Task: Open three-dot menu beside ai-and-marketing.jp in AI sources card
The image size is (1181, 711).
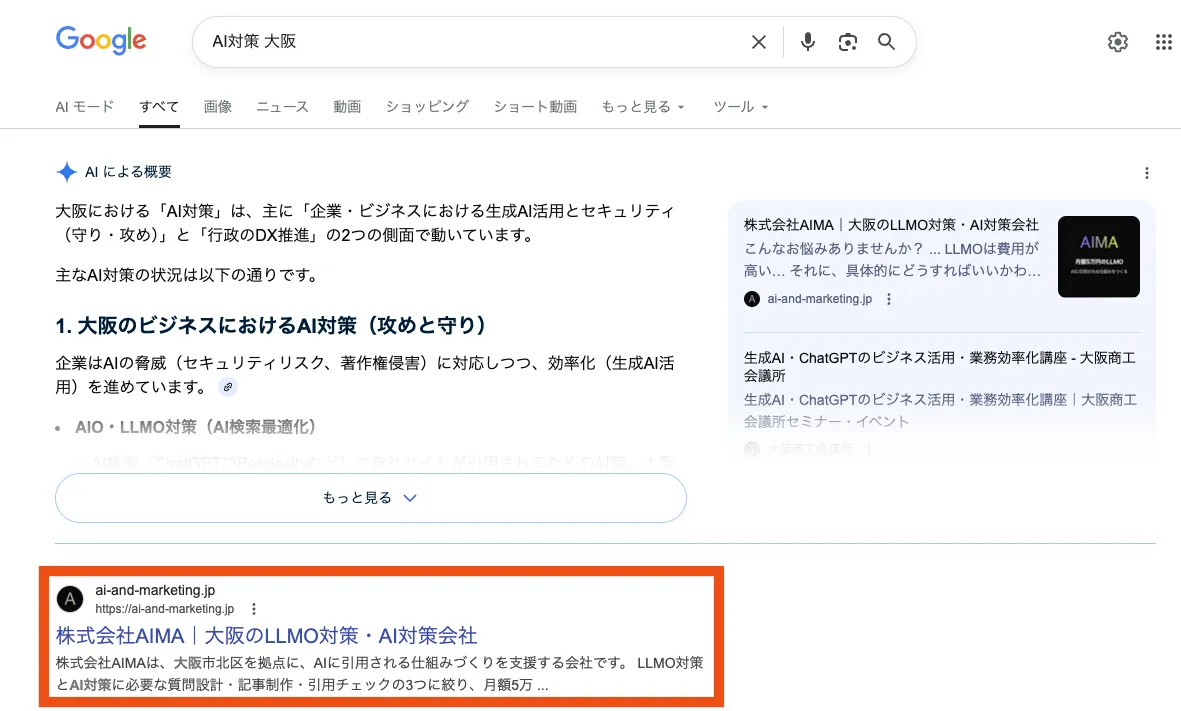Action: (x=889, y=299)
